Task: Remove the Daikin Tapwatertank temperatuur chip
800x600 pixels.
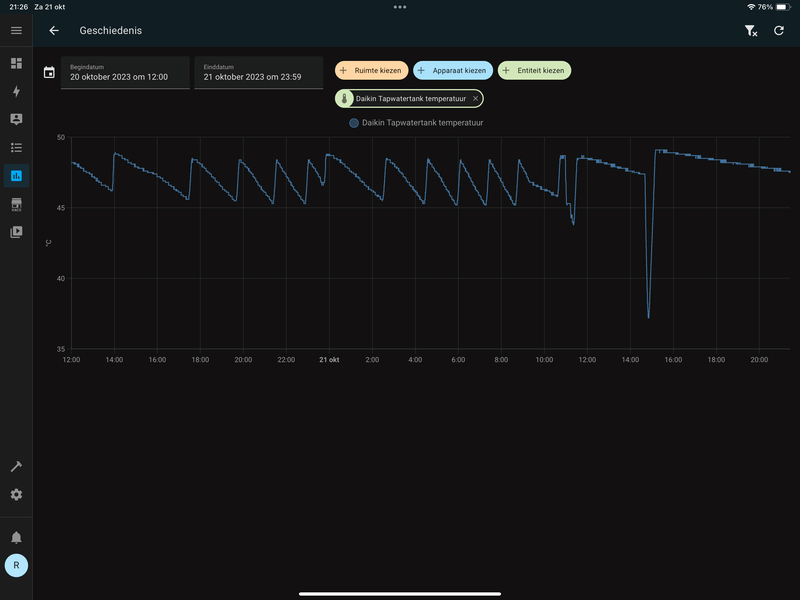Action: pos(475,98)
